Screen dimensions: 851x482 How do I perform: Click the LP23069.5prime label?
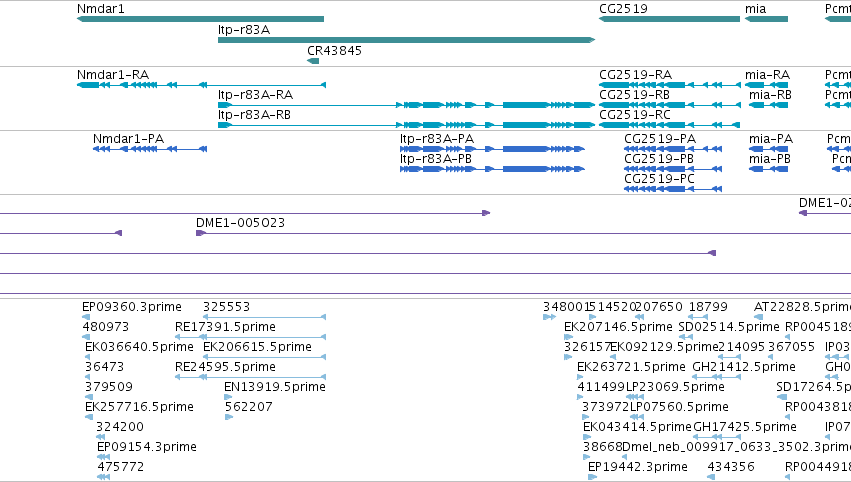675,387
